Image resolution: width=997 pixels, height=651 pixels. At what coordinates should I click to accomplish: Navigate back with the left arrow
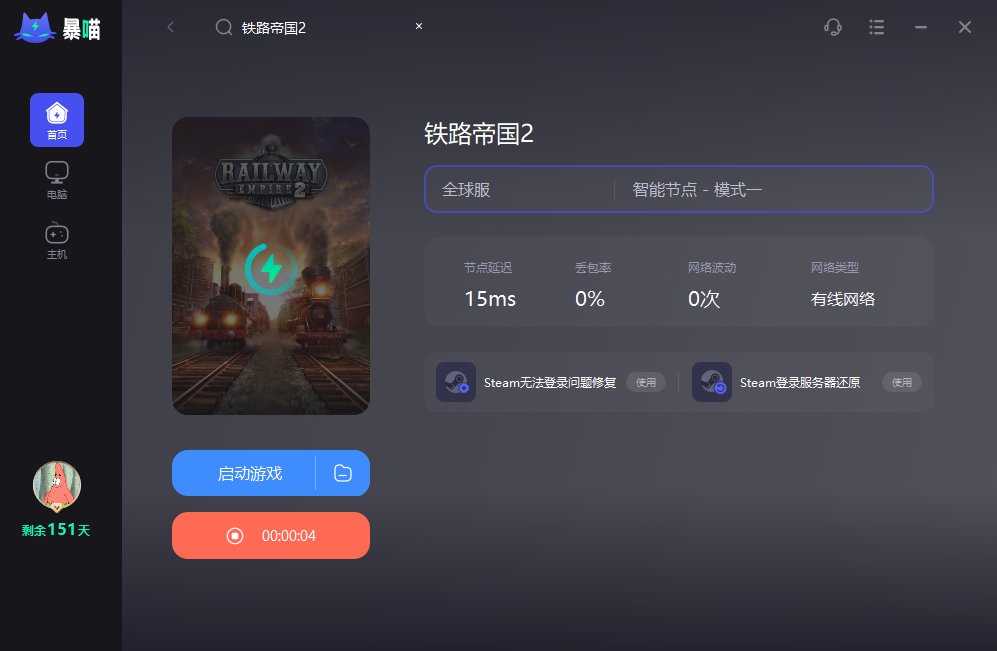[170, 27]
